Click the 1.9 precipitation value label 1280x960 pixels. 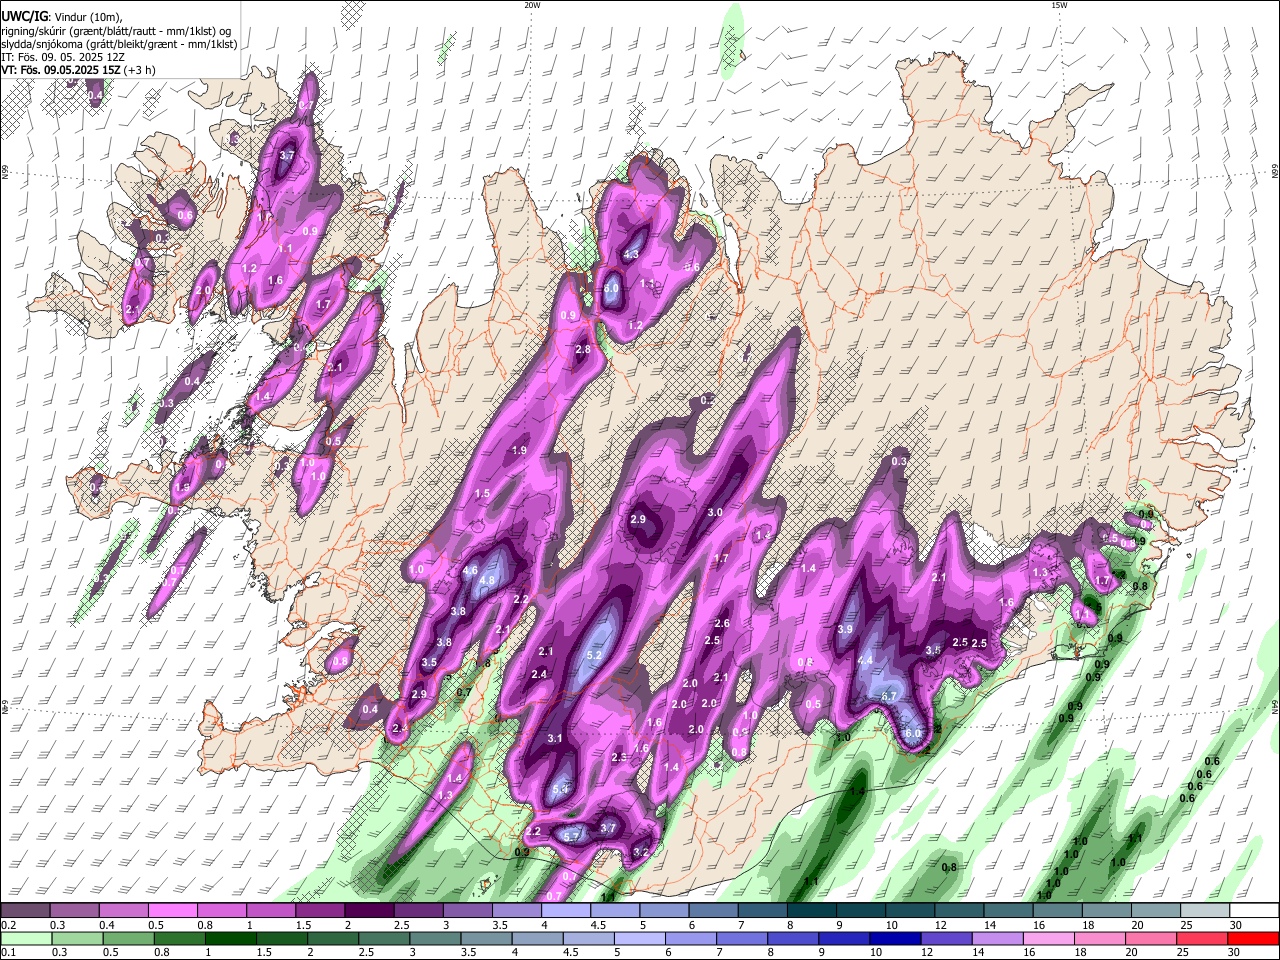pos(520,451)
